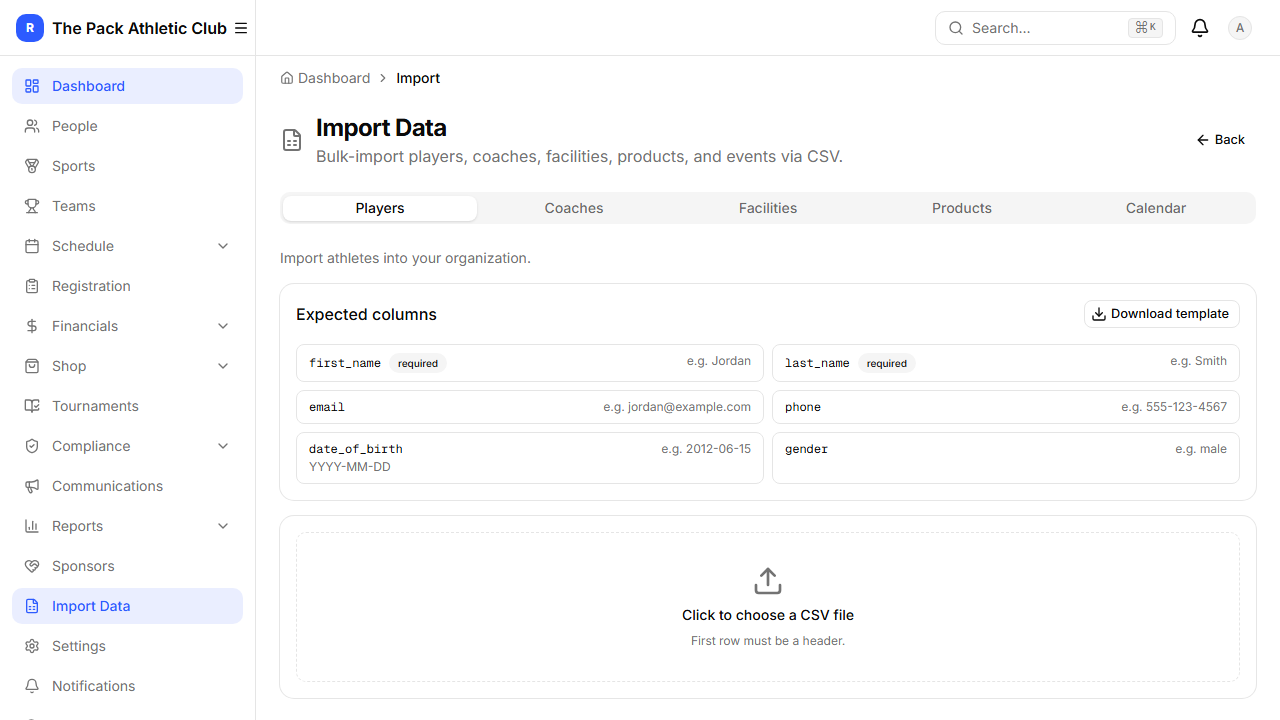1280x720 pixels.
Task: Switch to the Calendar tab
Action: pos(1156,208)
